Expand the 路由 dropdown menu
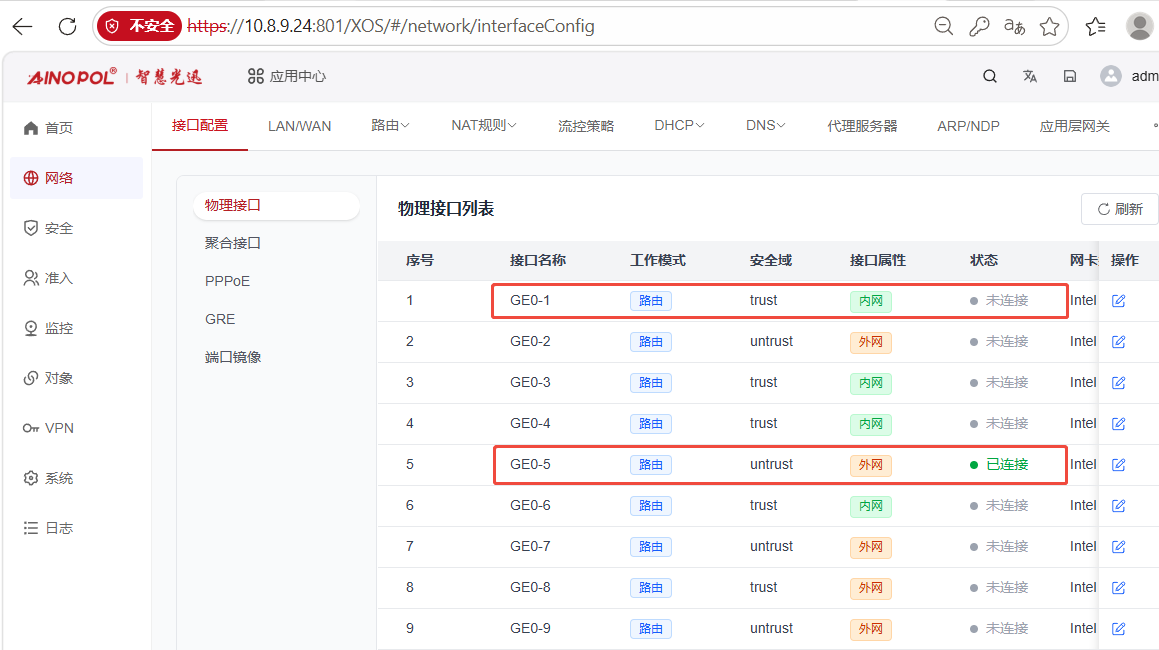 (x=390, y=126)
